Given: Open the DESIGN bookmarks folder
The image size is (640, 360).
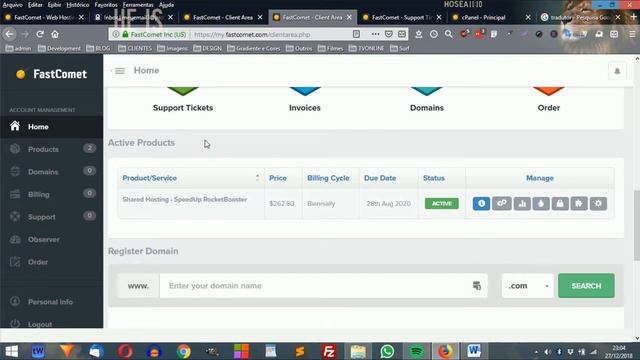Looking at the screenshot, I should pyautogui.click(x=208, y=48).
